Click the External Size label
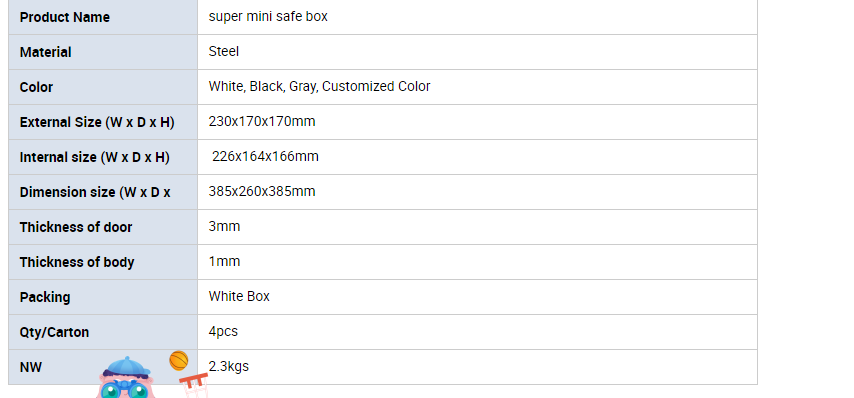Viewport: 854px width, 398px height. tap(97, 123)
